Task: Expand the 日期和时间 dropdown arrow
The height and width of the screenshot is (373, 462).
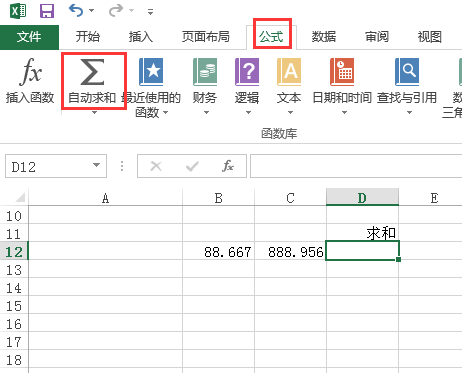Action: [344, 113]
